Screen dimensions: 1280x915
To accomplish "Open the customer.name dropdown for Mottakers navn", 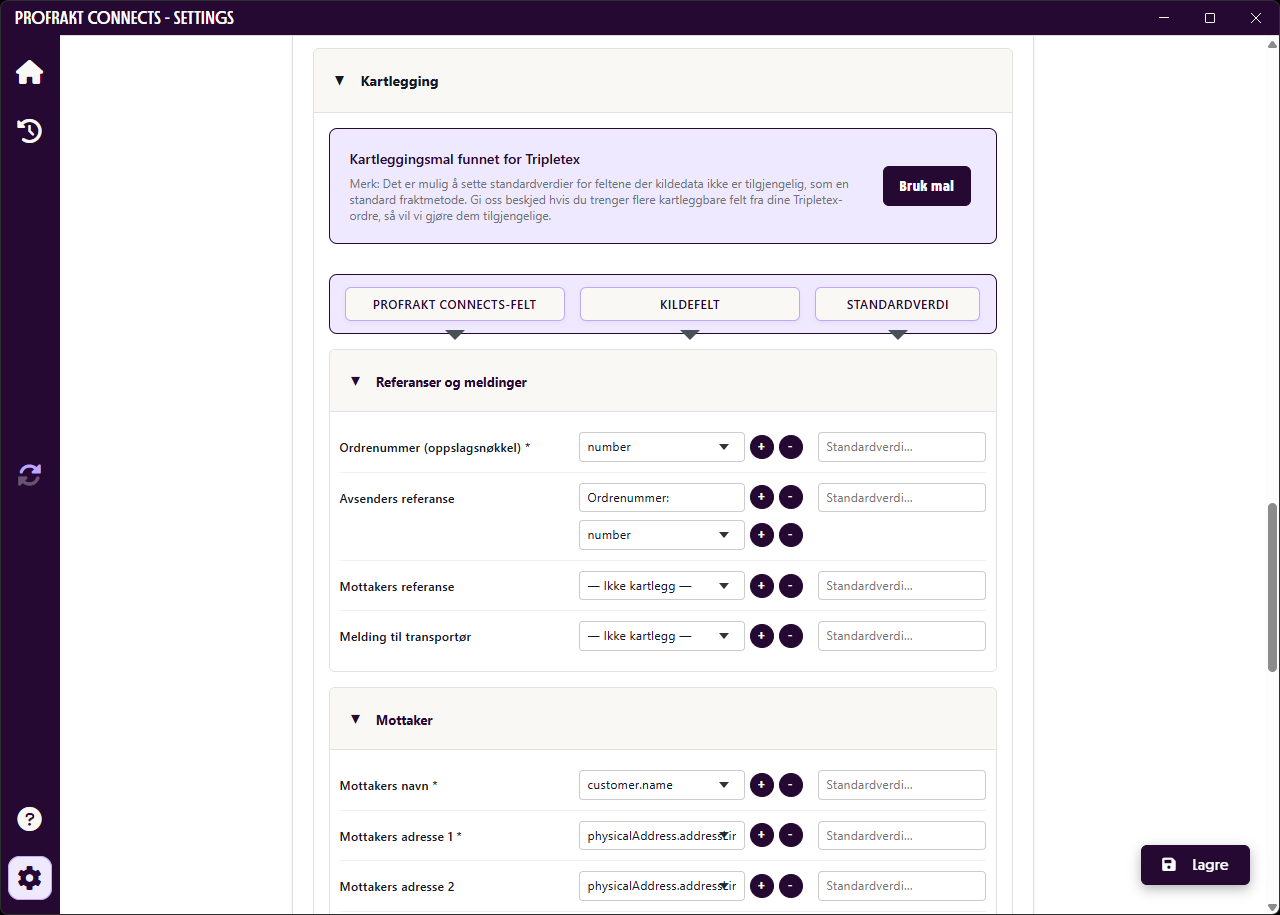I will [x=662, y=785].
